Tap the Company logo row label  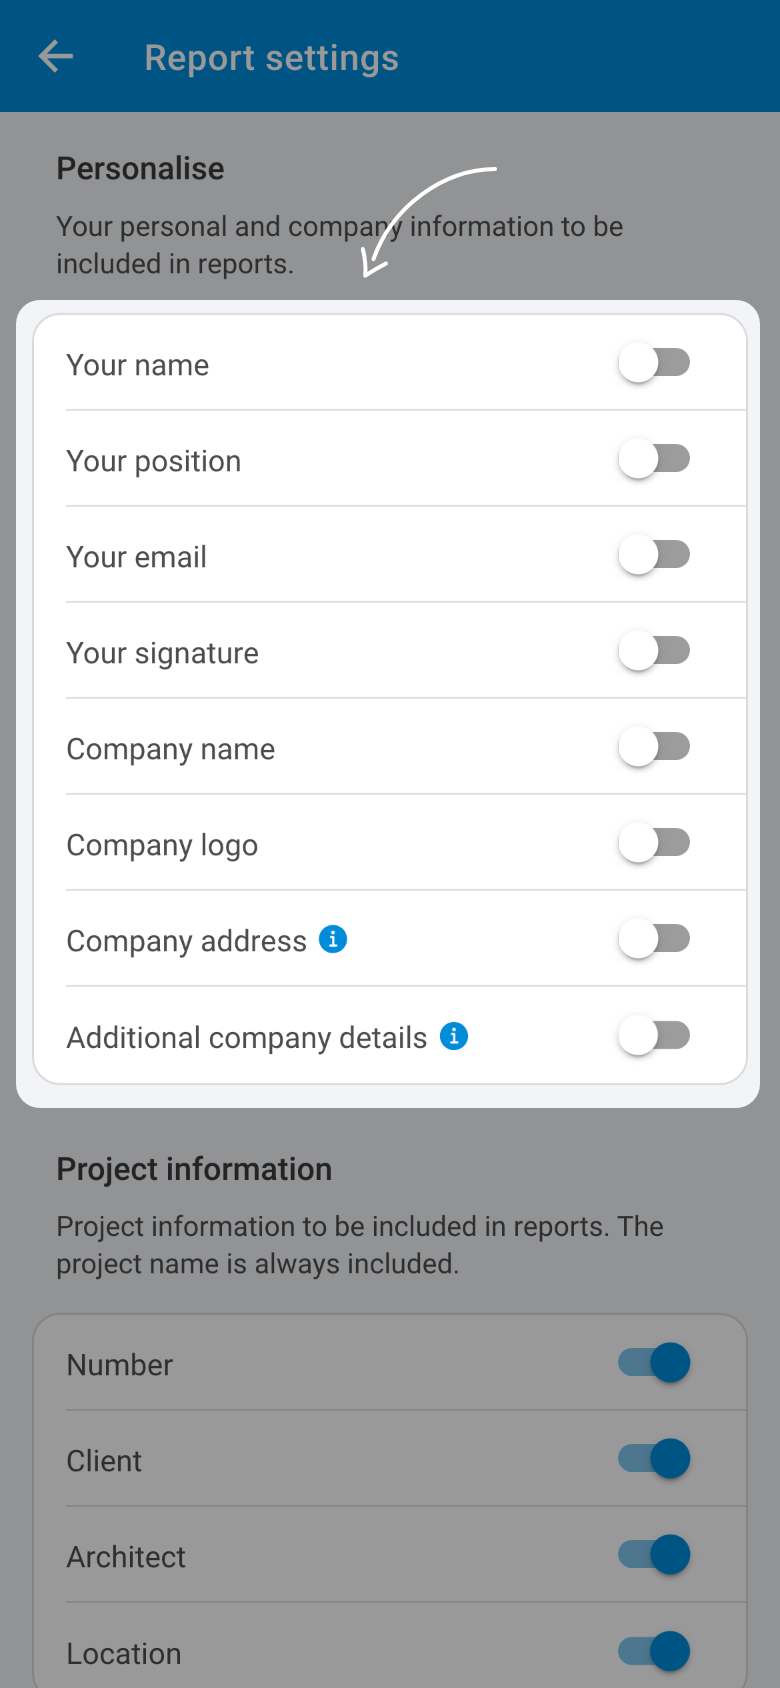162,846
